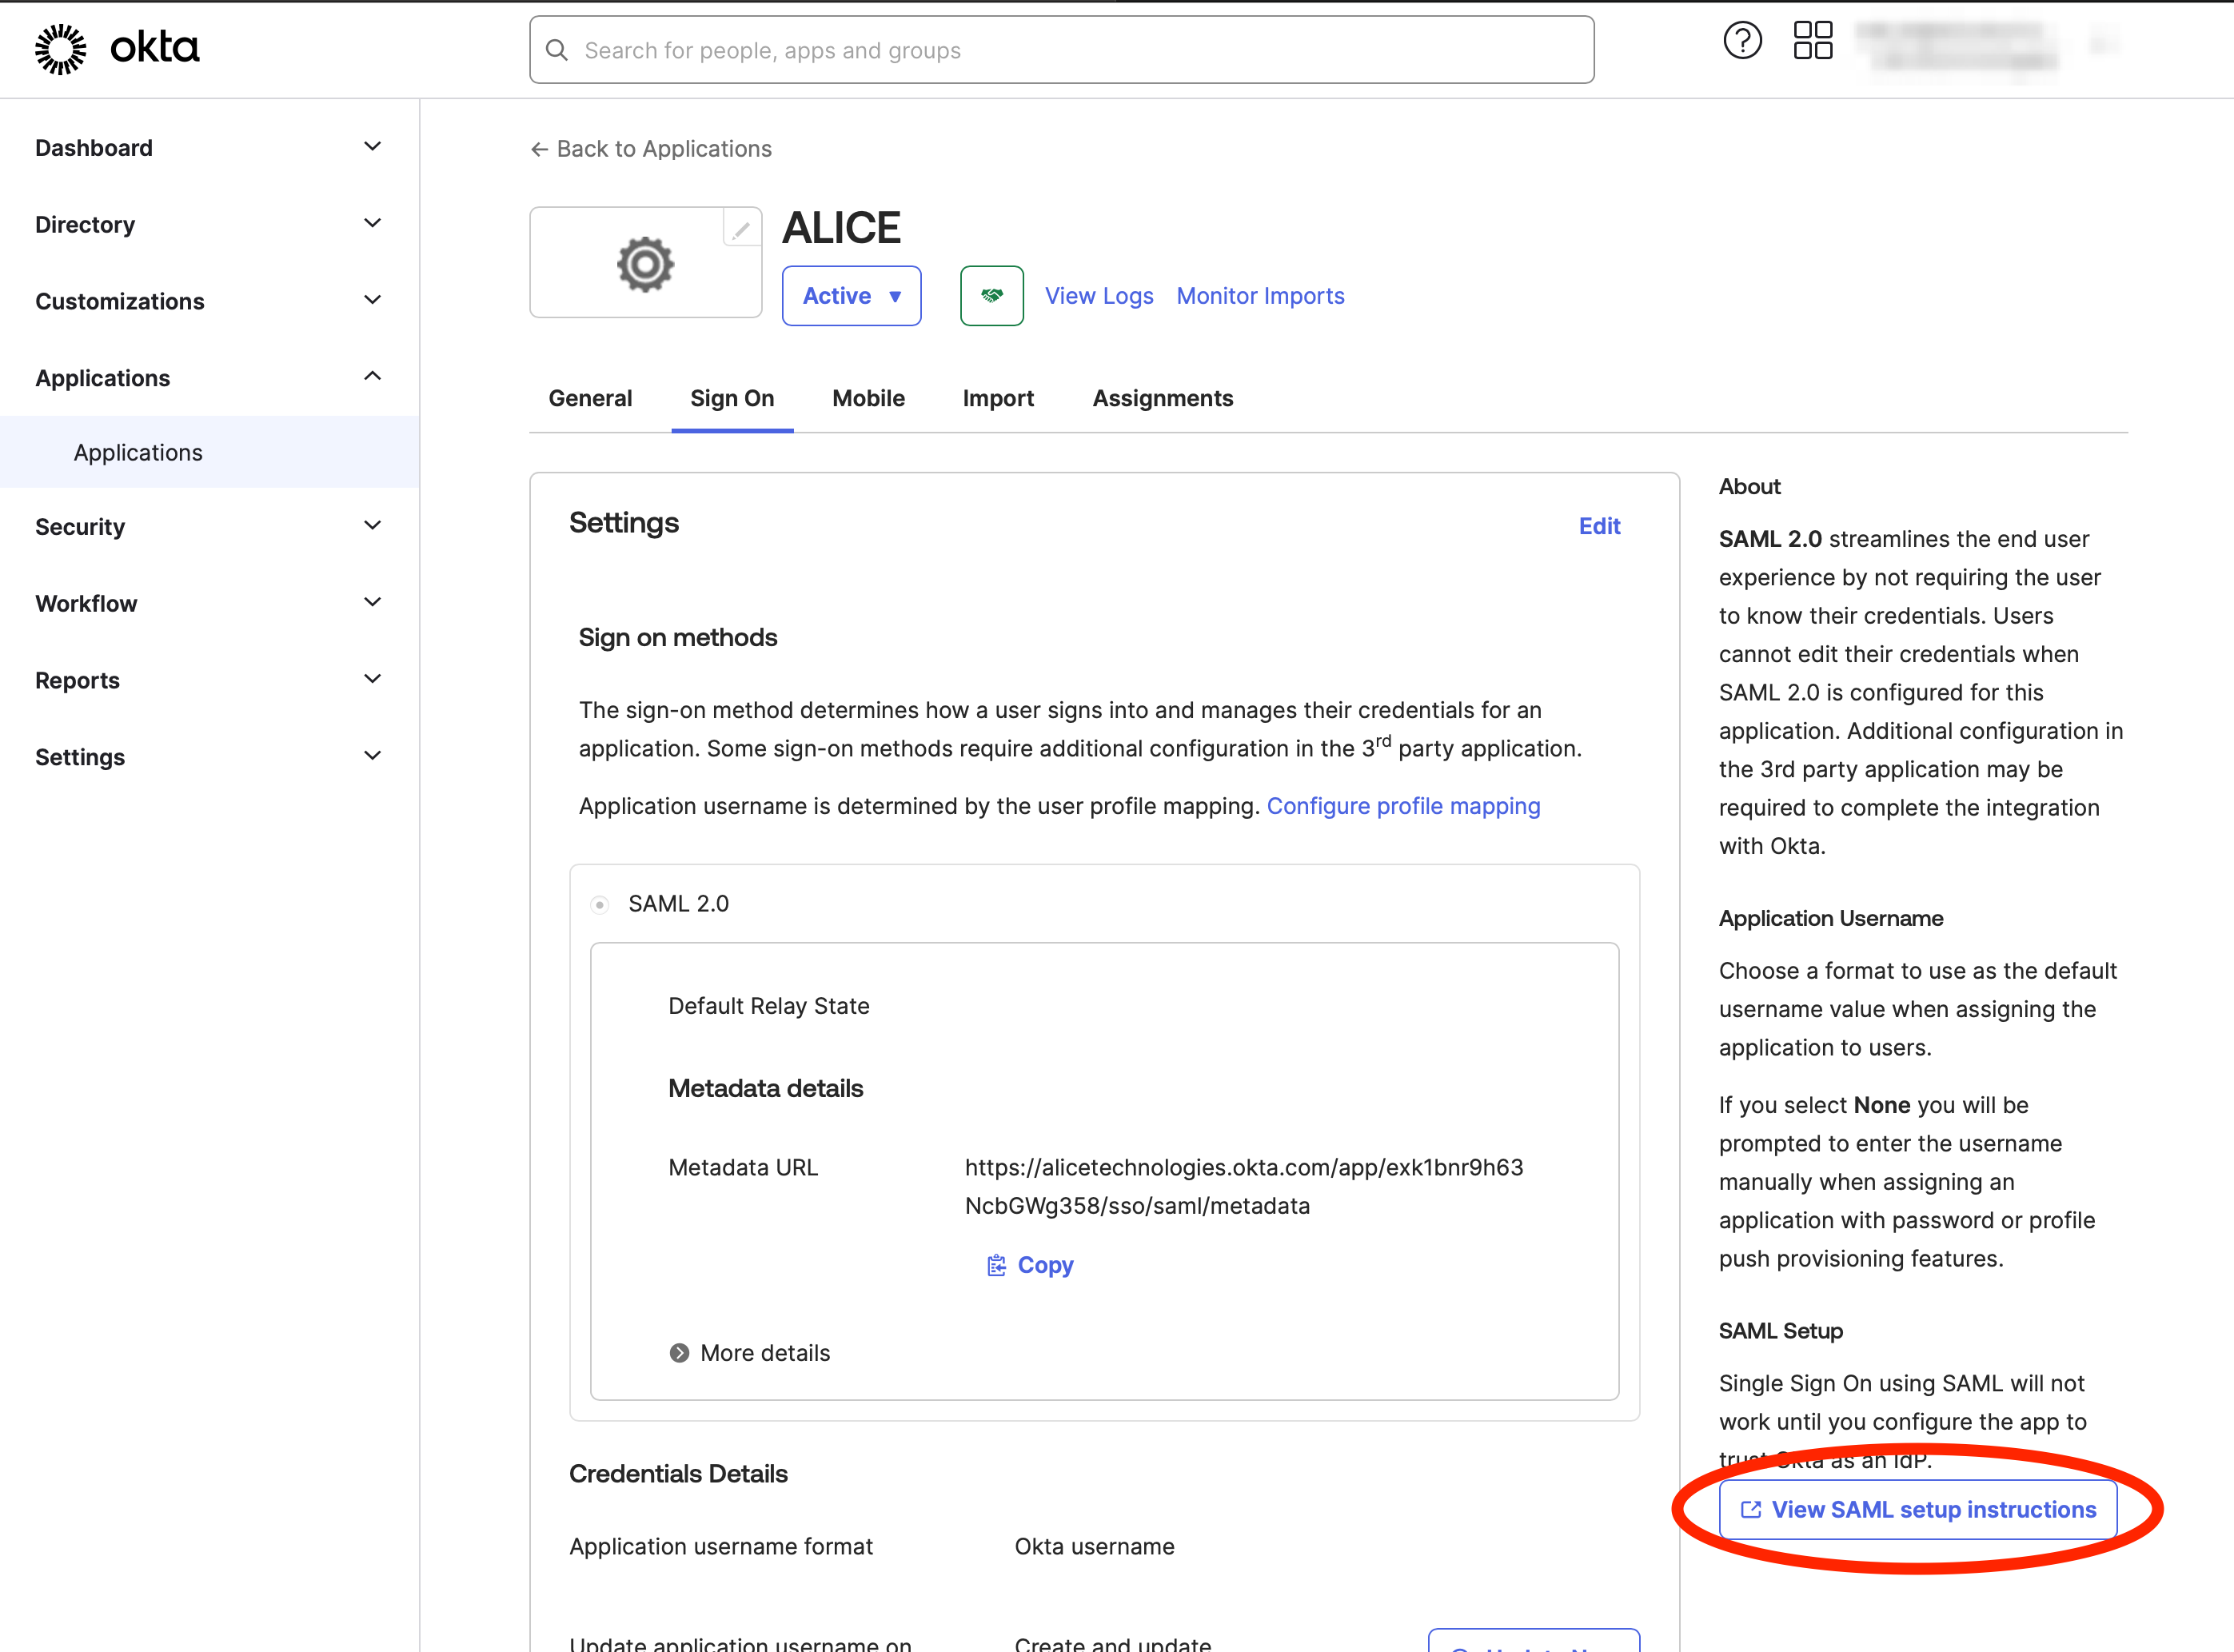Go Back to Applications
This screenshot has width=2234, height=1652.
coord(651,149)
